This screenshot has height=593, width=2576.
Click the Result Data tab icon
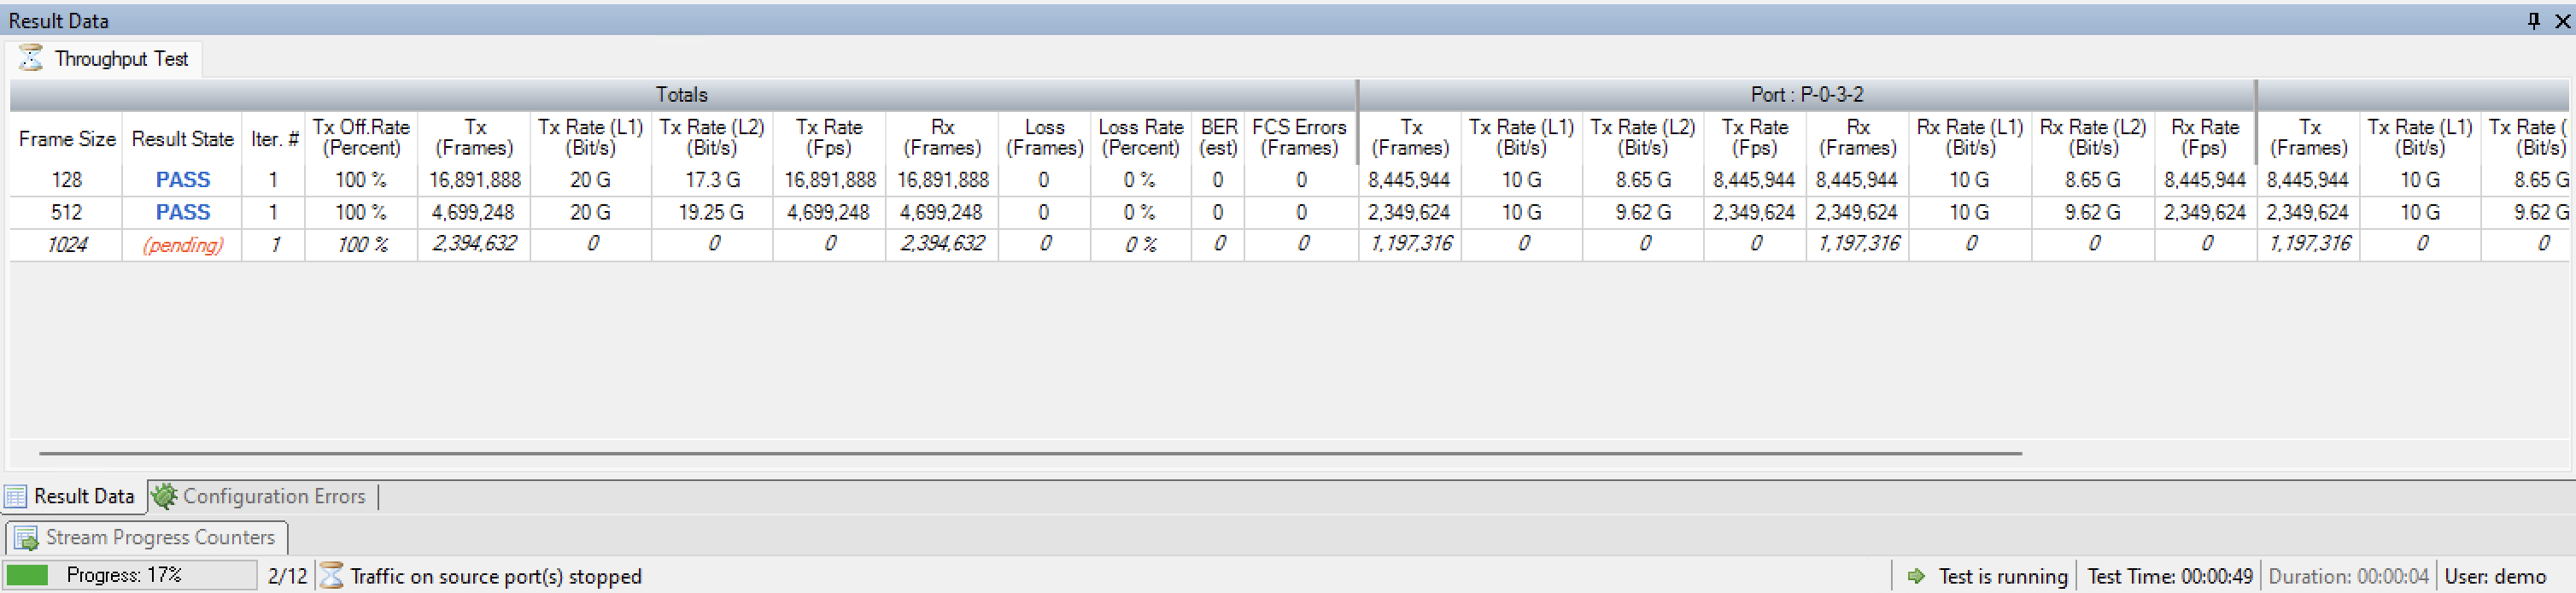tap(16, 496)
